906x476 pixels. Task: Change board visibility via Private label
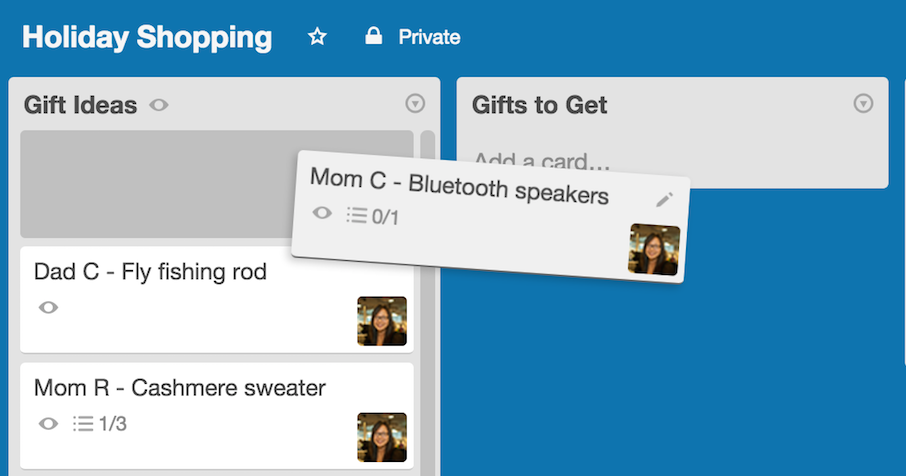(429, 37)
